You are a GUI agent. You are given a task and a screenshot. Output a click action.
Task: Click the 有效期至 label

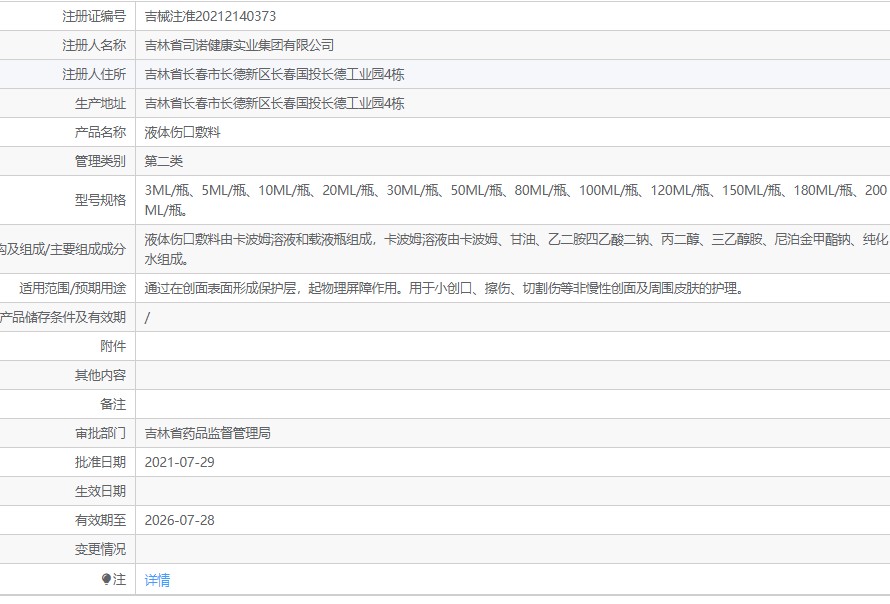100,520
